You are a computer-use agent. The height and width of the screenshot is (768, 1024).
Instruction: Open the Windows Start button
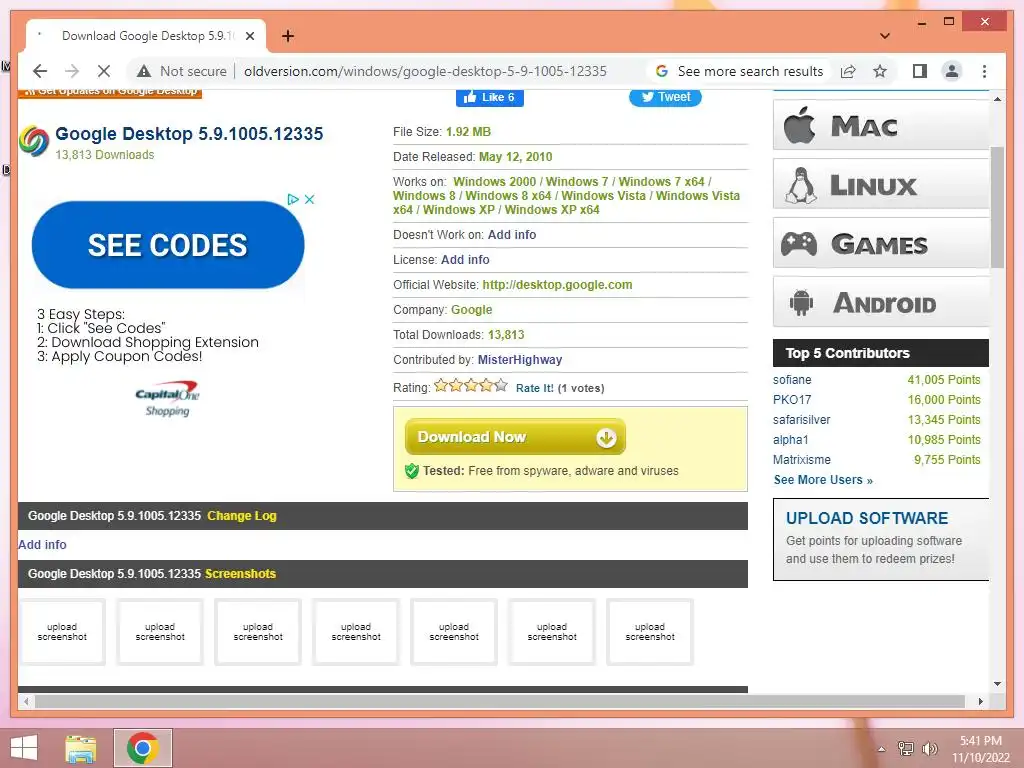24,748
